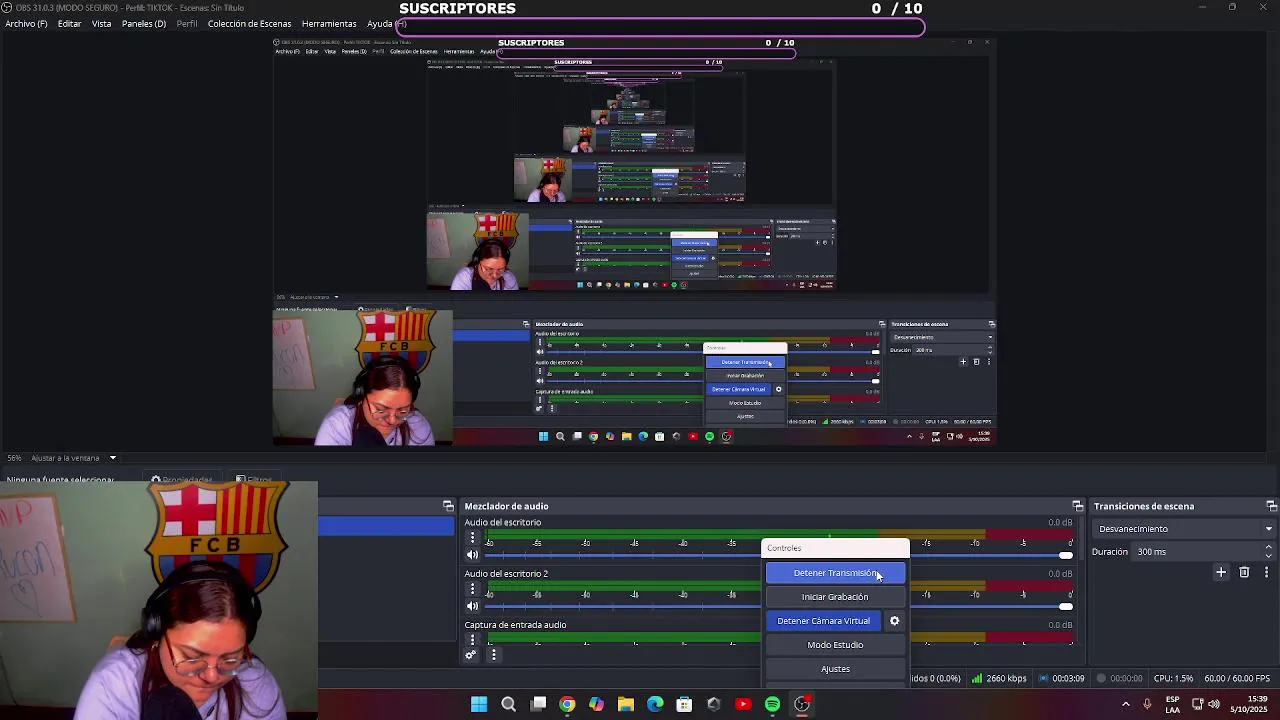This screenshot has height=720, width=1280.
Task: Open the Vista menu
Action: pyautogui.click(x=101, y=24)
